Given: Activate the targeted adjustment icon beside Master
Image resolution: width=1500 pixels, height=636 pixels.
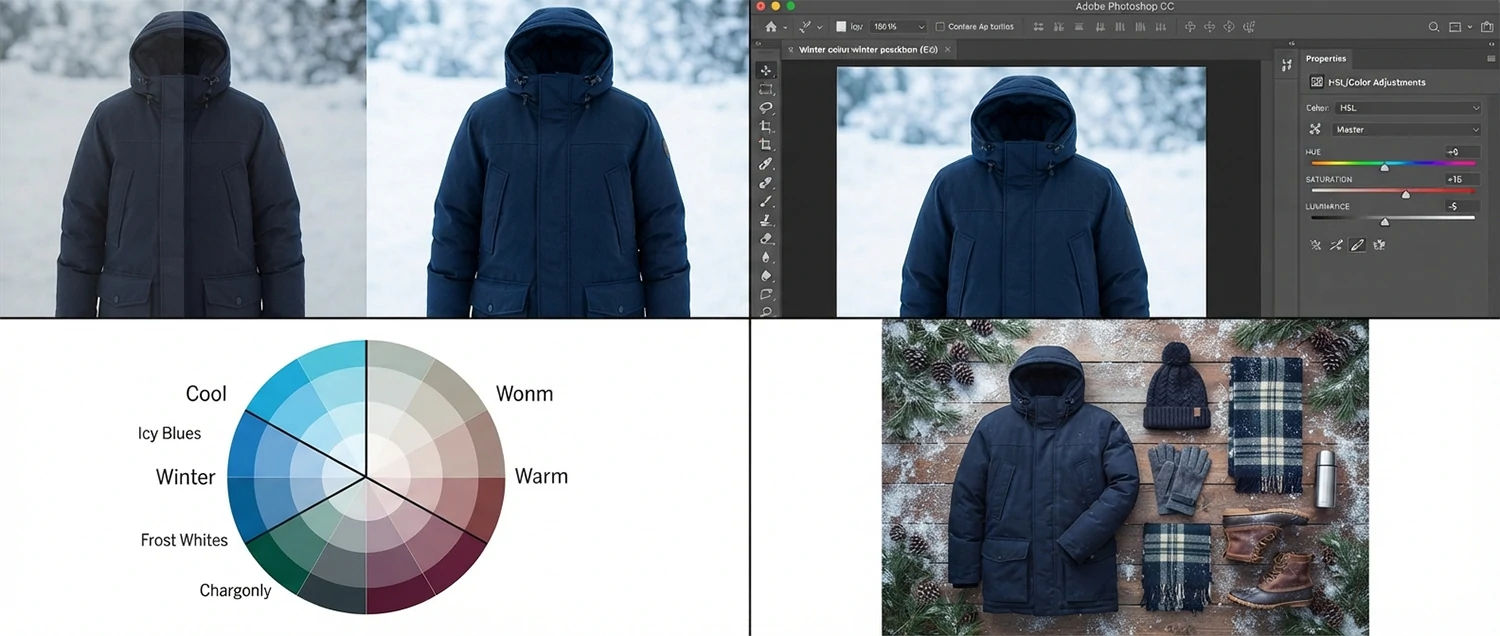Looking at the screenshot, I should tap(1315, 129).
